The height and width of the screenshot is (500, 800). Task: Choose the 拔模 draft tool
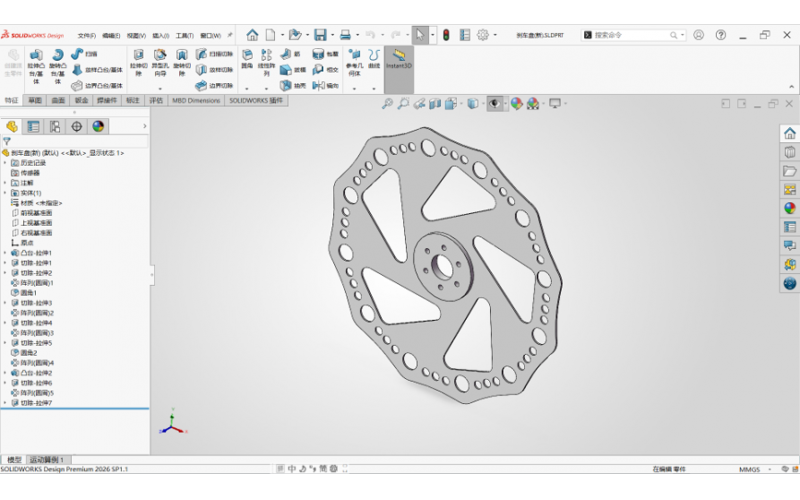point(293,69)
